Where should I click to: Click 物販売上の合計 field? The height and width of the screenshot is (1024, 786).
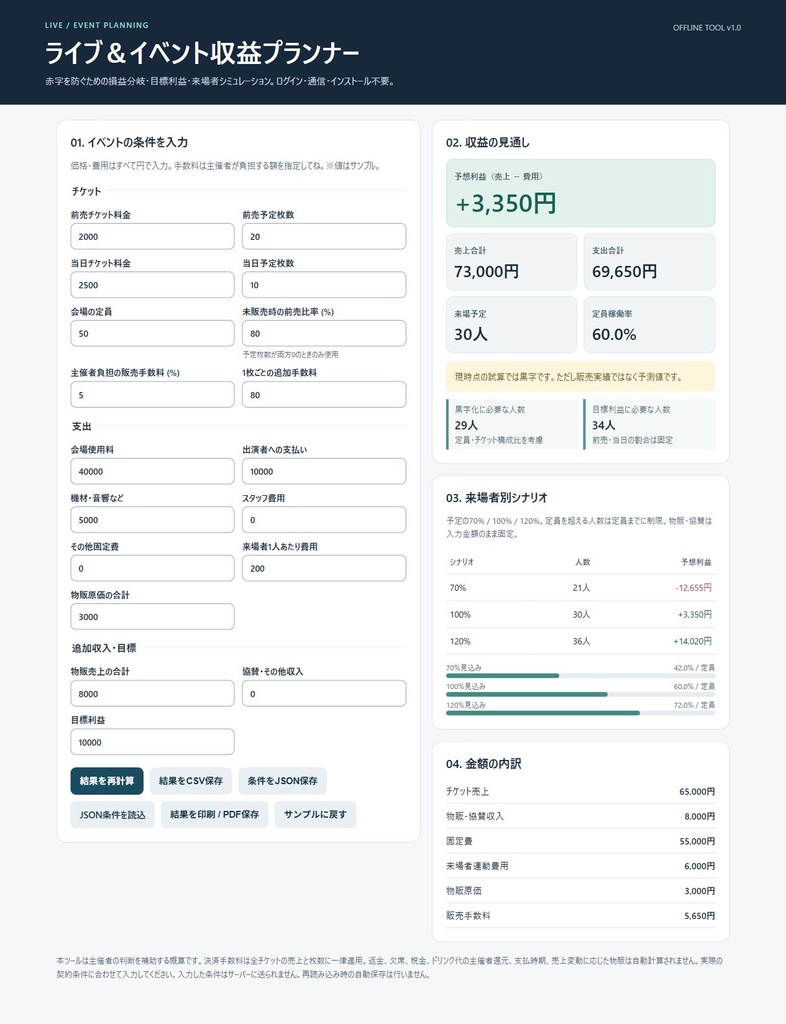click(152, 694)
